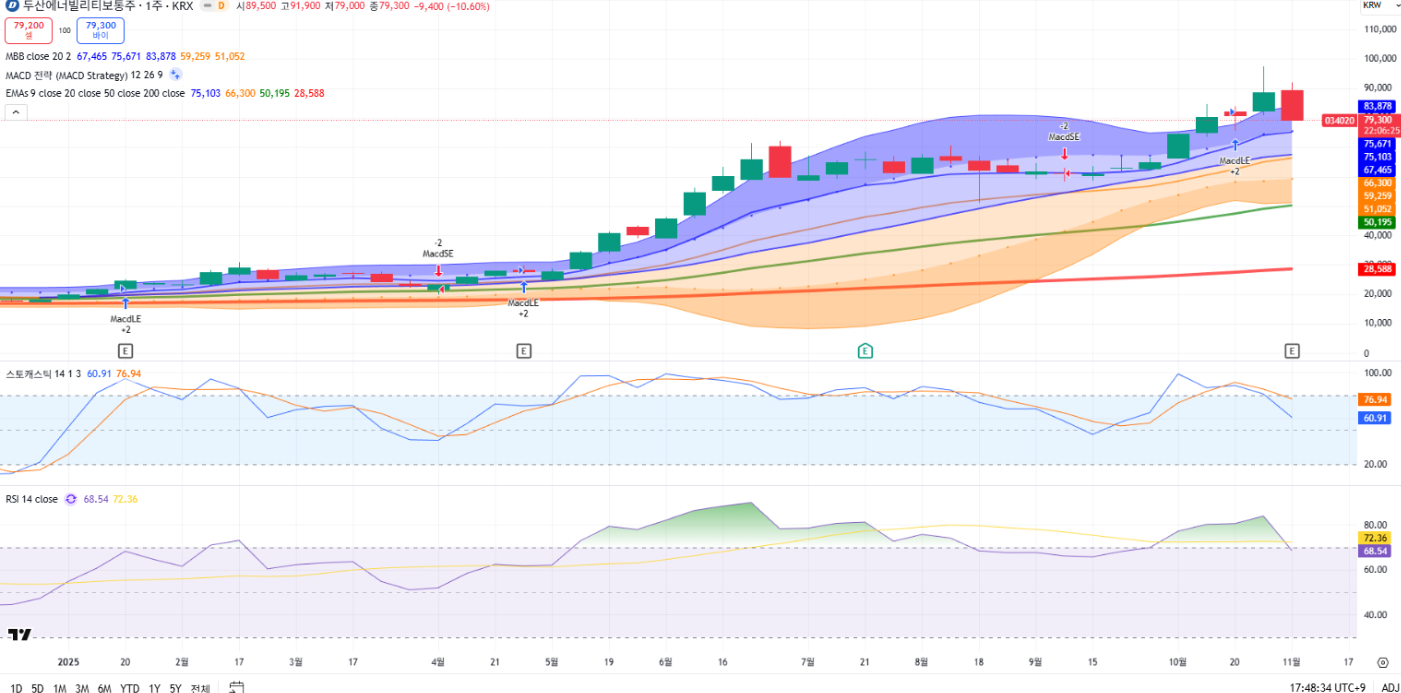1401x693 pixels.
Task: Click the MacdSE -2 signal label near September
Action: (1064, 132)
